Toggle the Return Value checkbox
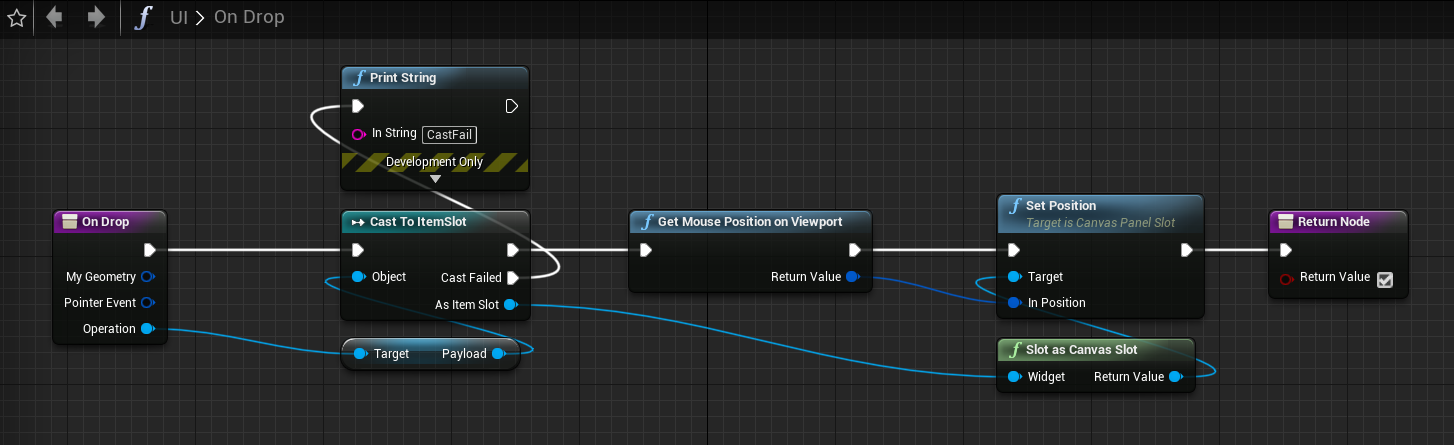The width and height of the screenshot is (1454, 445). coord(1384,279)
